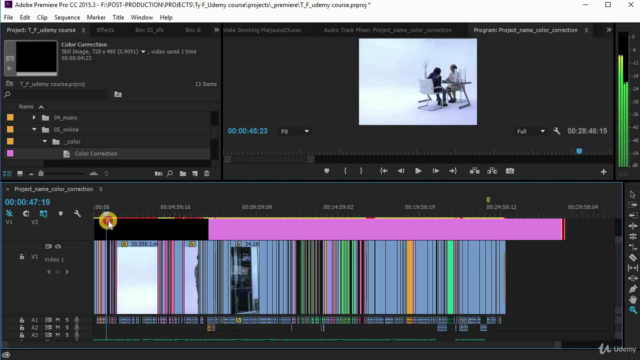Toggle Snap magnet in timeline
This screenshot has height=360, width=640.
point(26,213)
